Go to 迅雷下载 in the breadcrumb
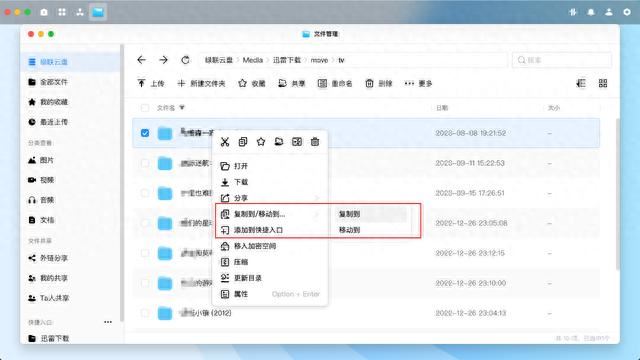The image size is (640, 360). click(x=287, y=60)
